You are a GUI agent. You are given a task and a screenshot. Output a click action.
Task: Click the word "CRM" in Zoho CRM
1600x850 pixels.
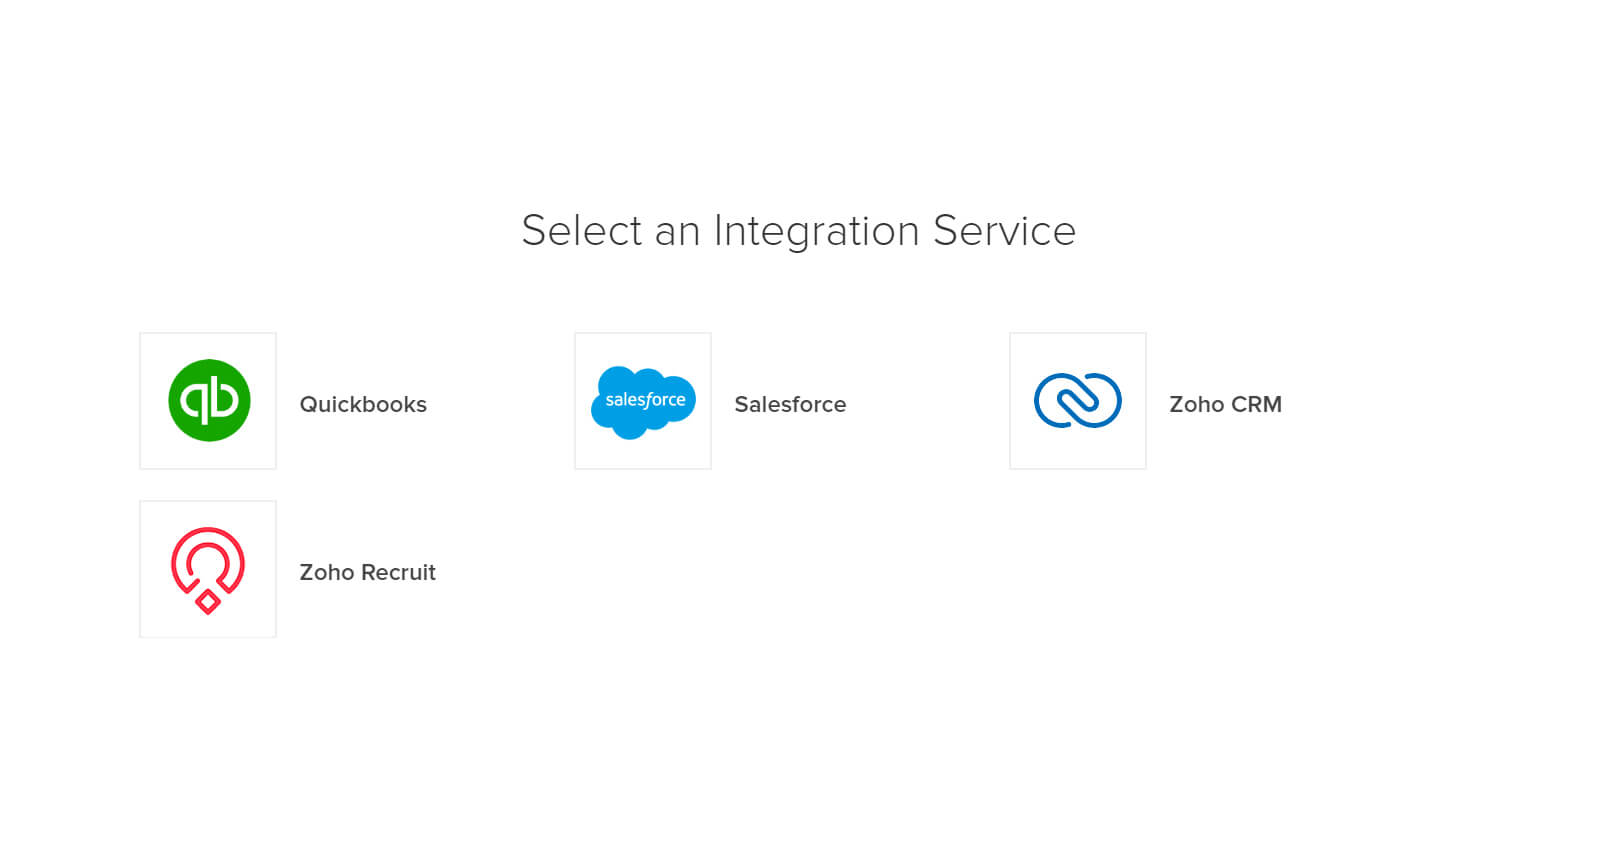coord(1256,404)
